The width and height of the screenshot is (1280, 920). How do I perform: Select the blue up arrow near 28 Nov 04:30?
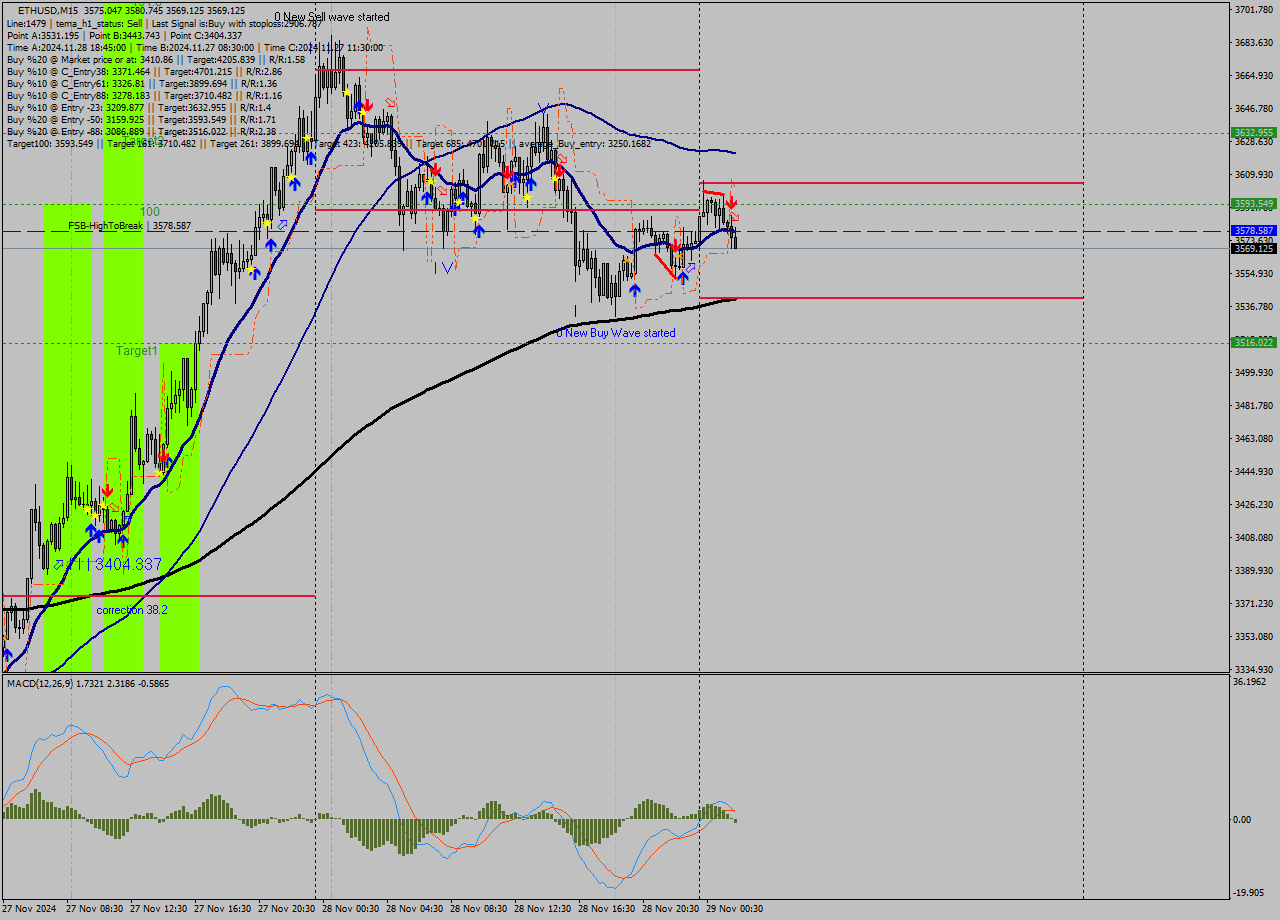pos(427,197)
